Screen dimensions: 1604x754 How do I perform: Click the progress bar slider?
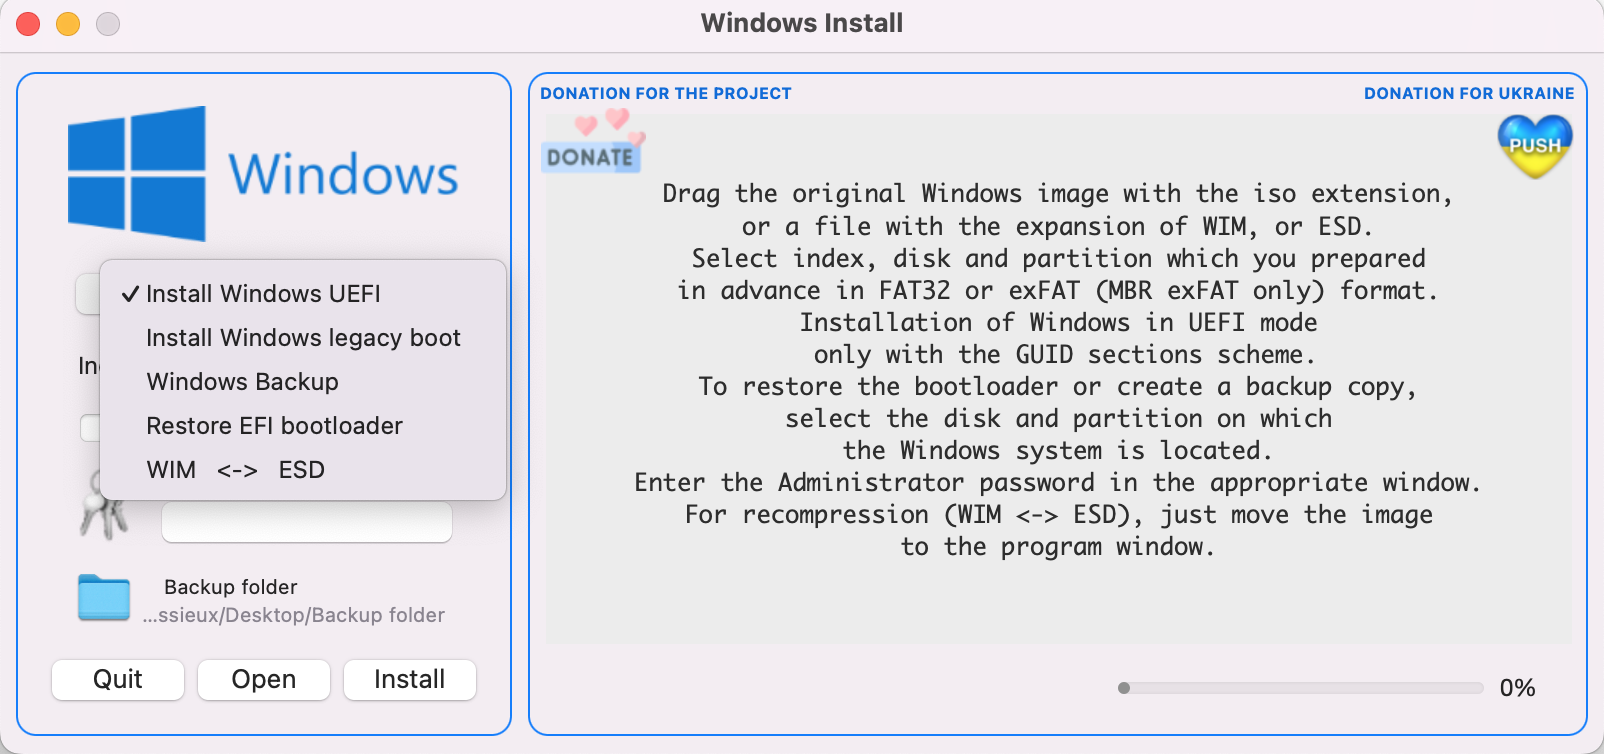pos(1300,688)
